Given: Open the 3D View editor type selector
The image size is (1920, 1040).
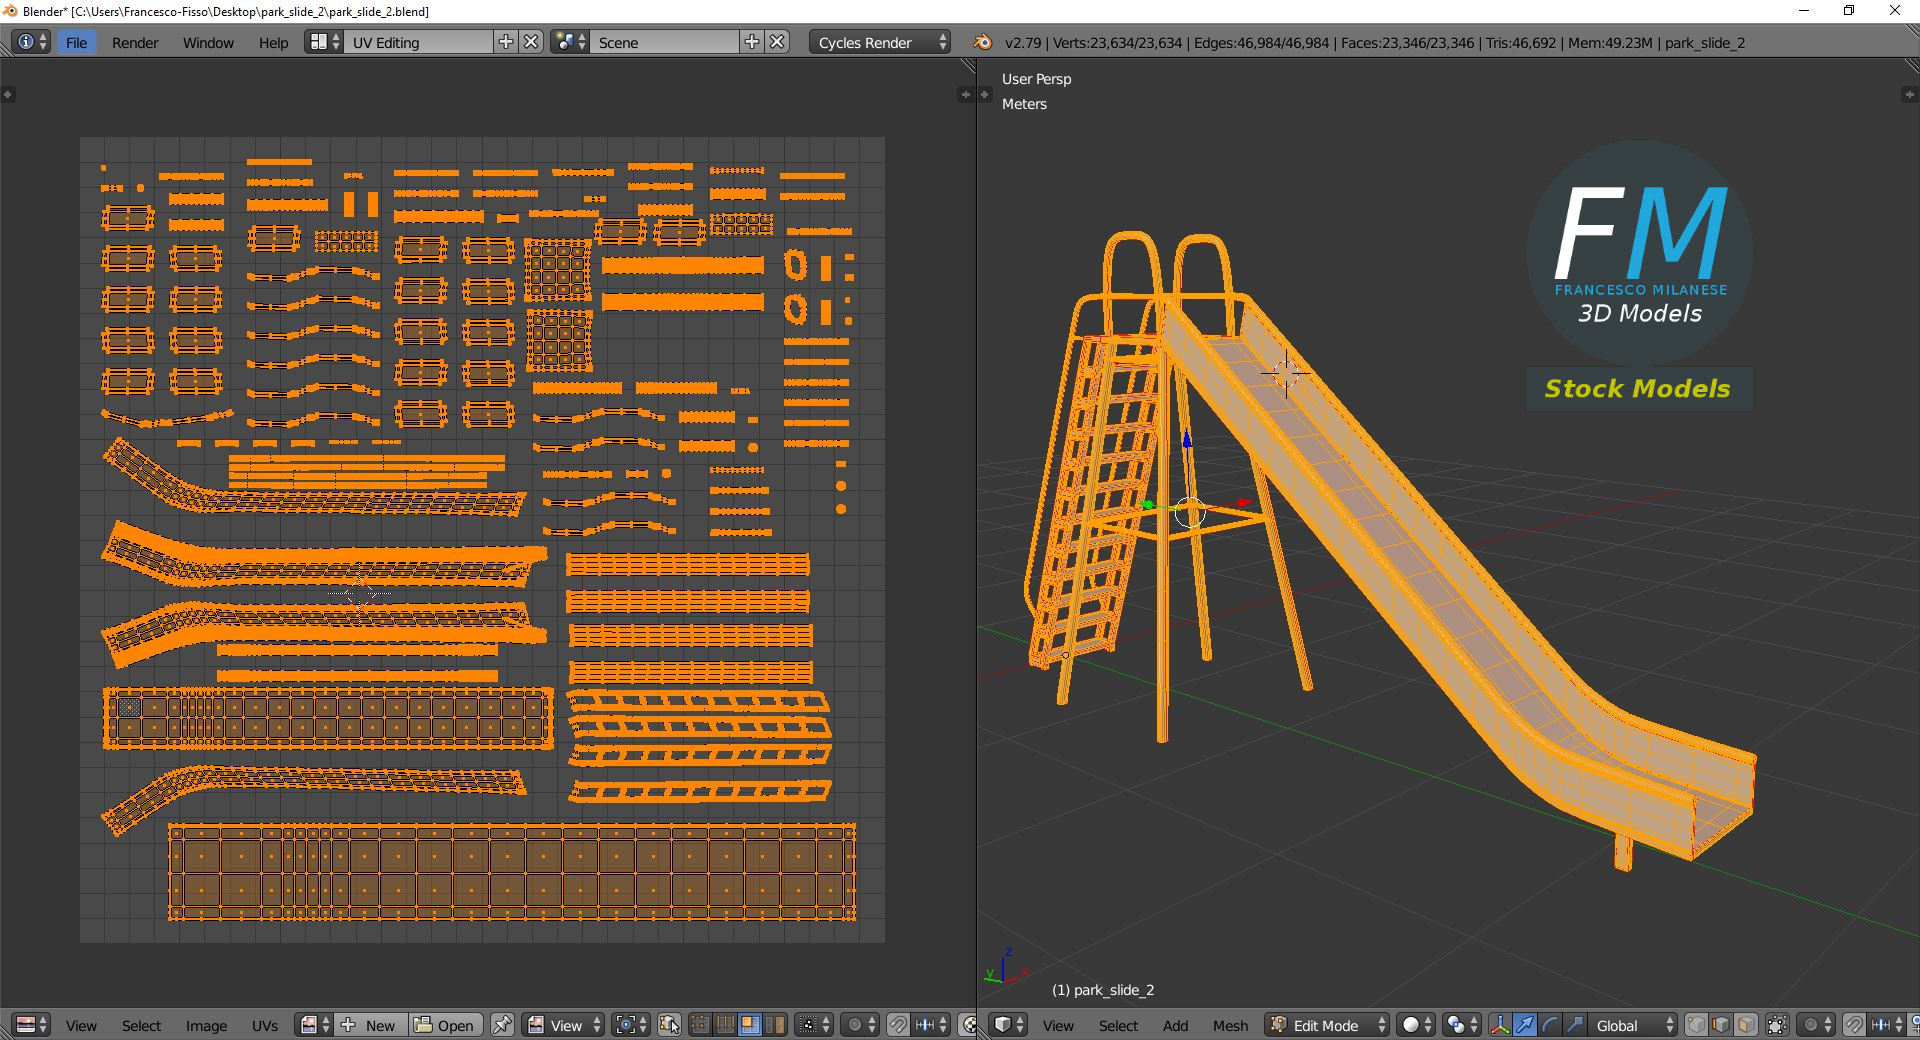Looking at the screenshot, I should coord(1009,1025).
